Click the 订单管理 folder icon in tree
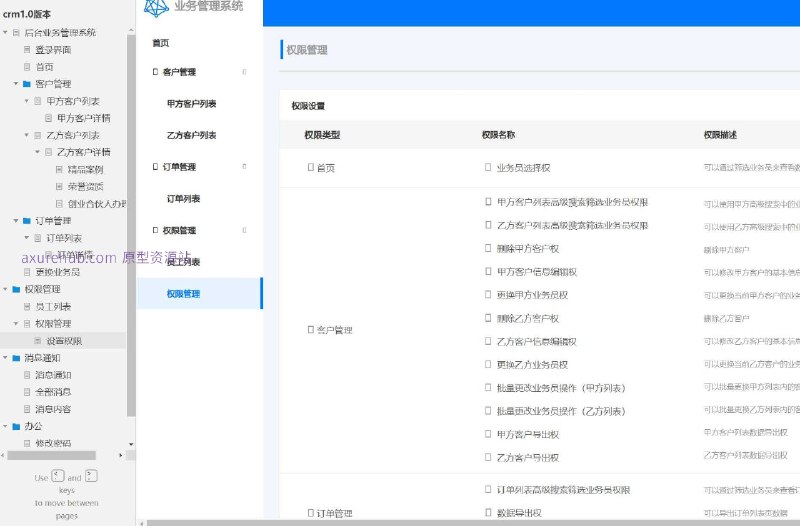Image resolution: width=800 pixels, height=526 pixels. point(27,220)
